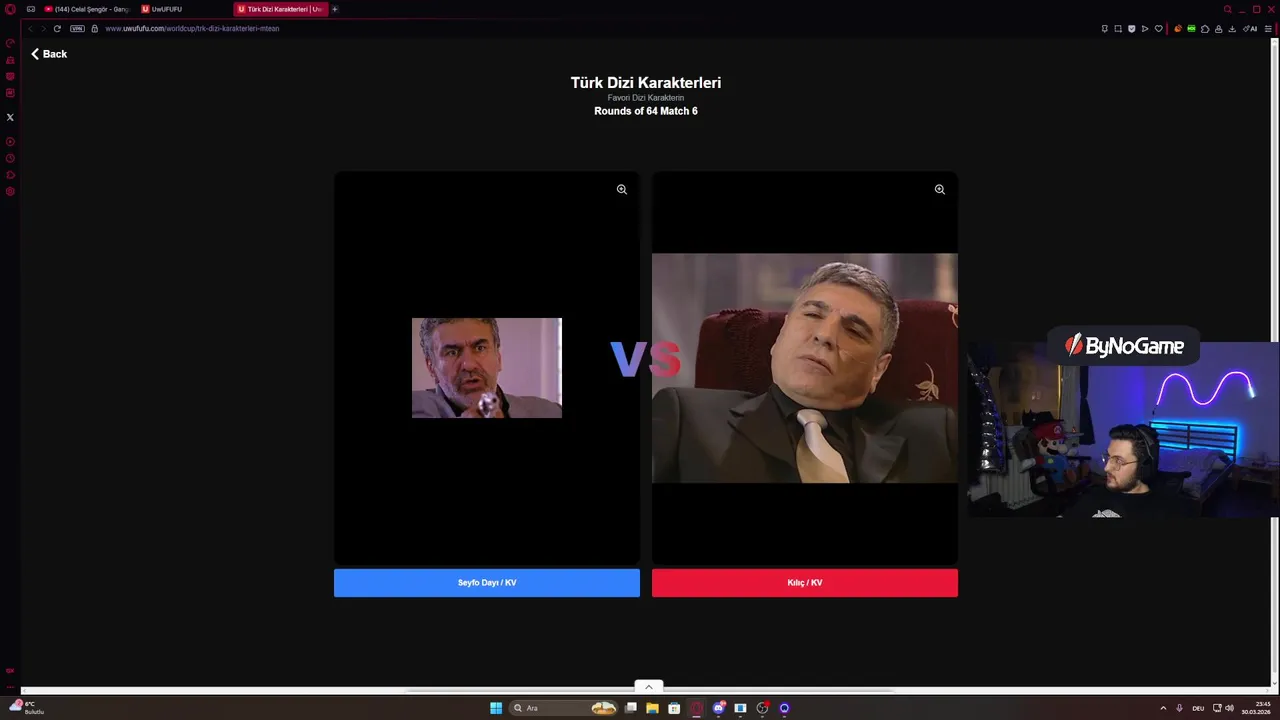Switch the DEU keyboard language indicator
Image resolution: width=1280 pixels, height=720 pixels.
tap(1198, 708)
